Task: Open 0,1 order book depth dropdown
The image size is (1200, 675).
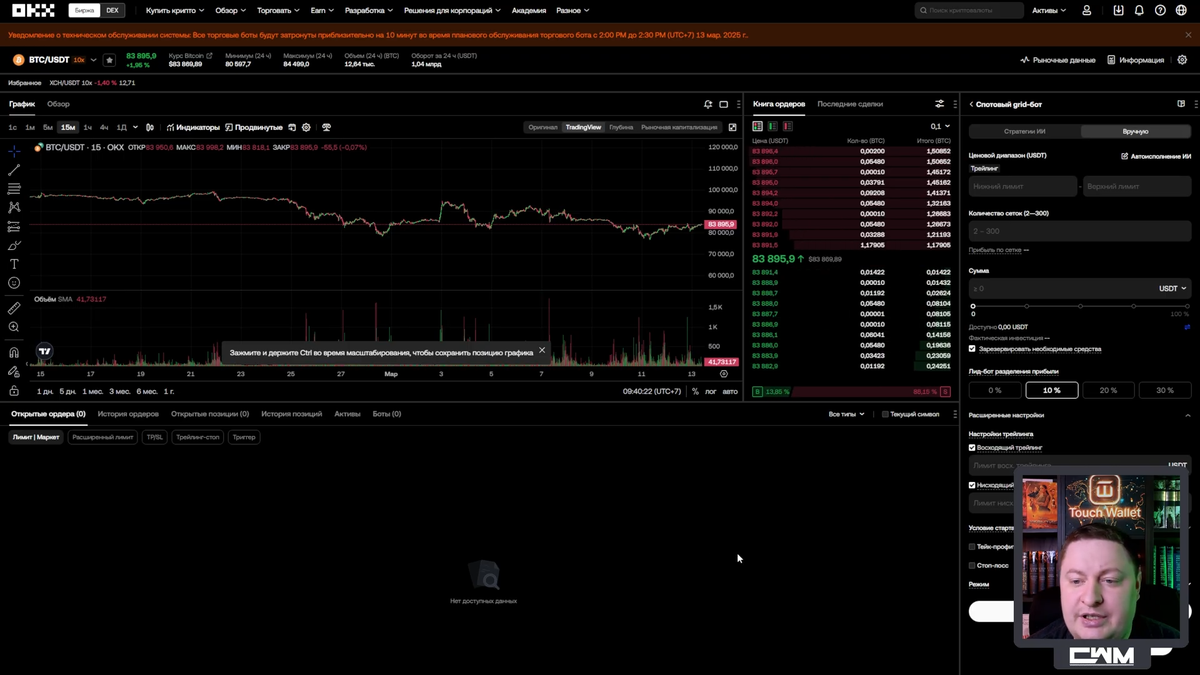Action: coord(940,126)
